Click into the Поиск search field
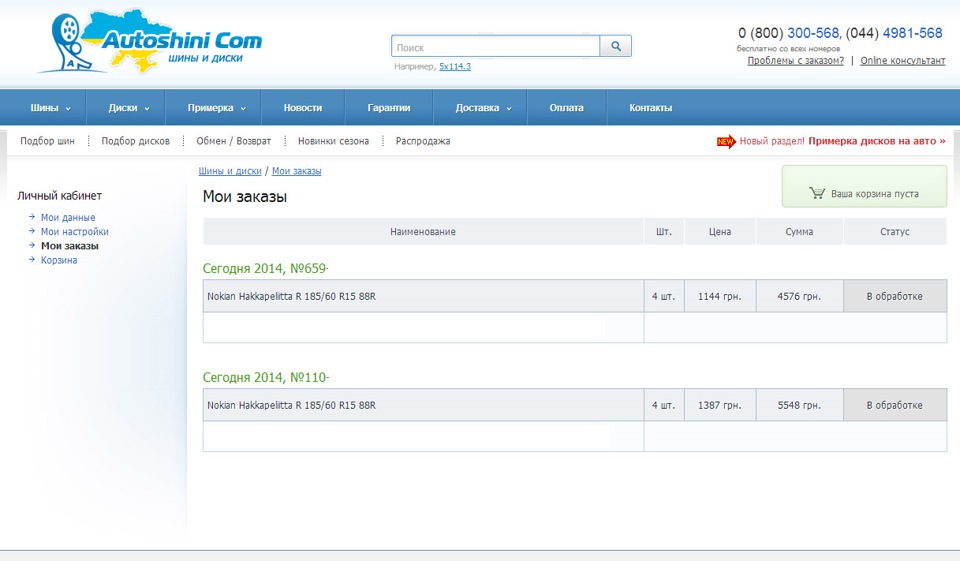This screenshot has width=960, height=561. click(495, 47)
